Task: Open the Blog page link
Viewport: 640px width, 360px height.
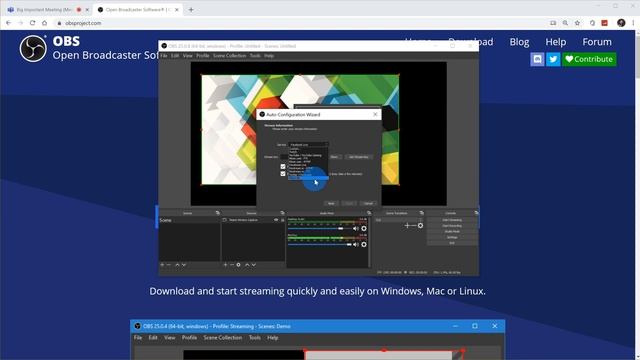Action: tap(519, 42)
